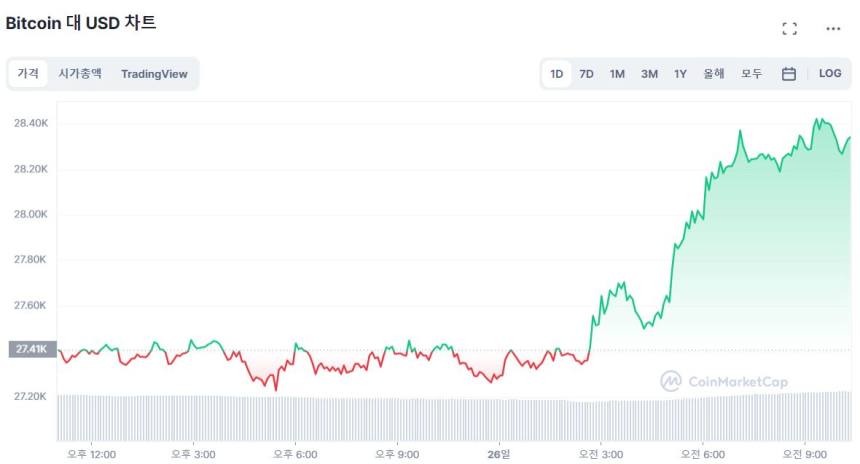Open the TradingView tab

pyautogui.click(x=154, y=74)
